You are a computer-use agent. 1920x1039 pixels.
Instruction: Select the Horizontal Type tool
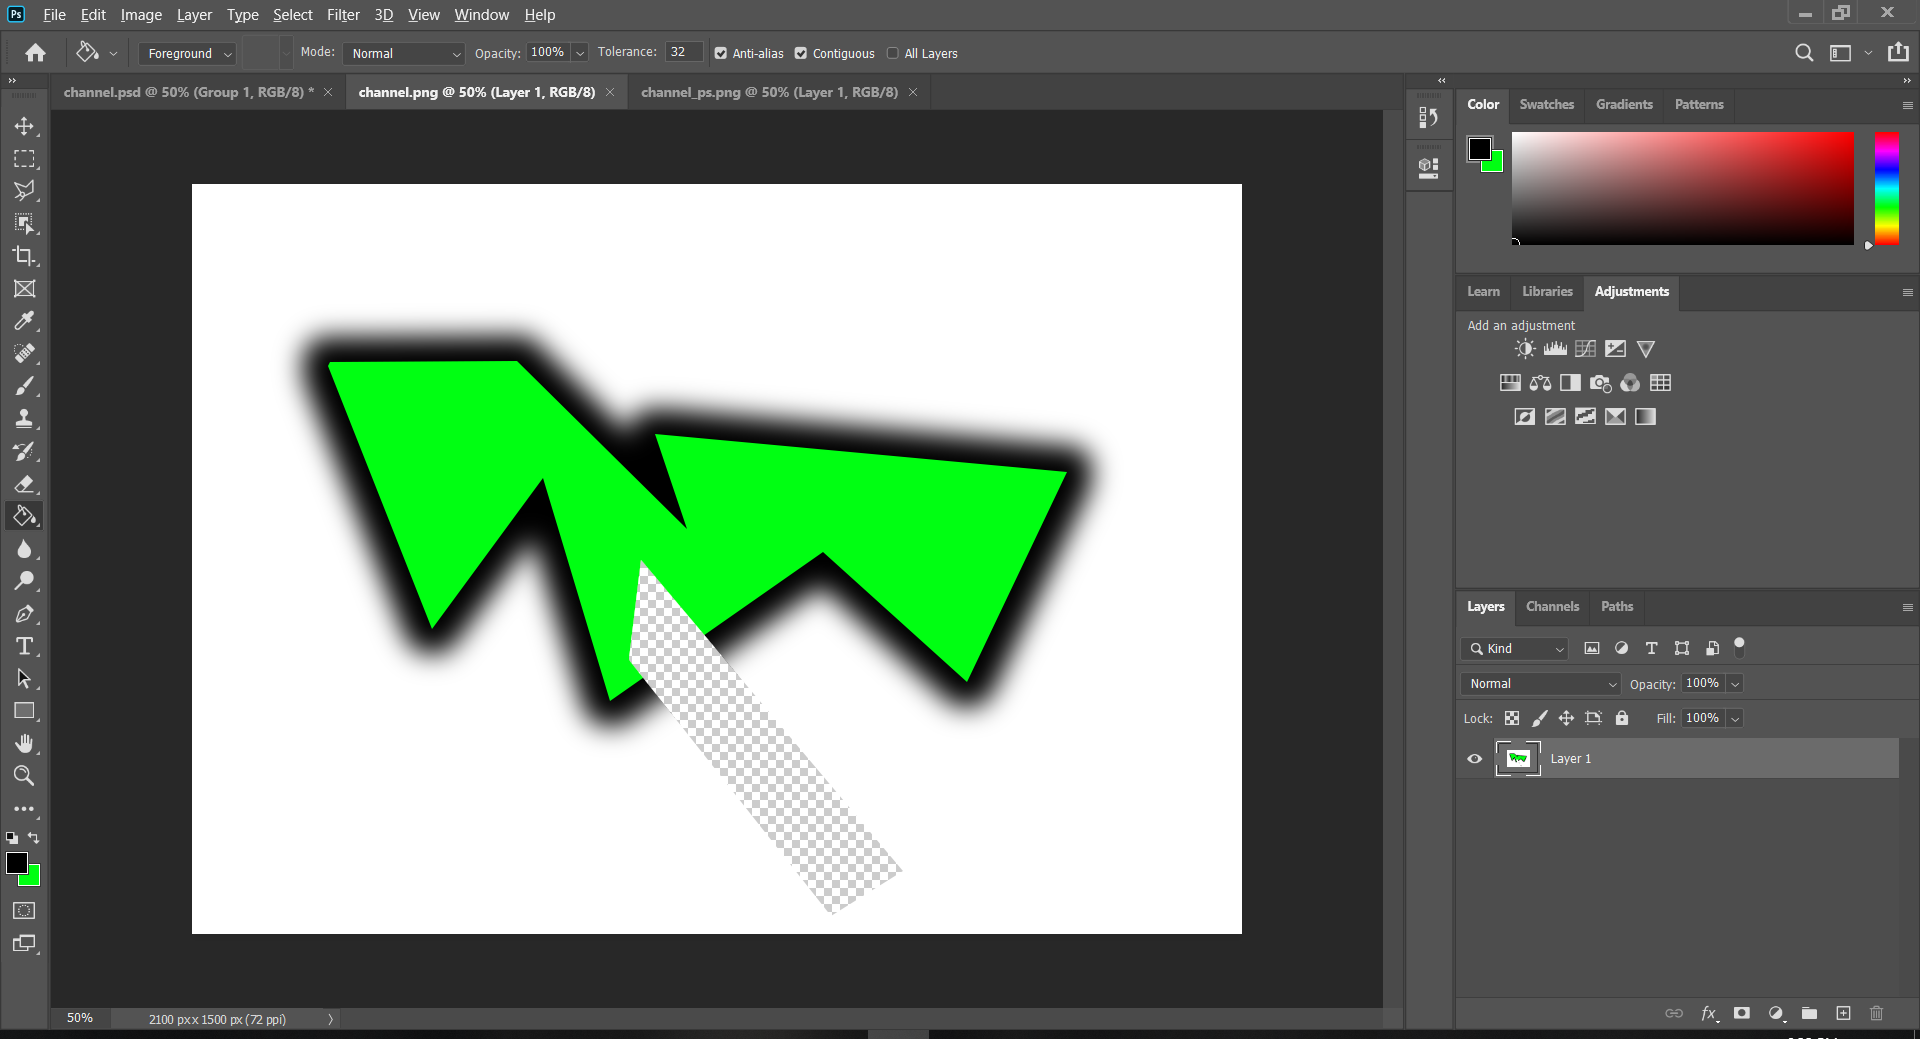click(25, 646)
